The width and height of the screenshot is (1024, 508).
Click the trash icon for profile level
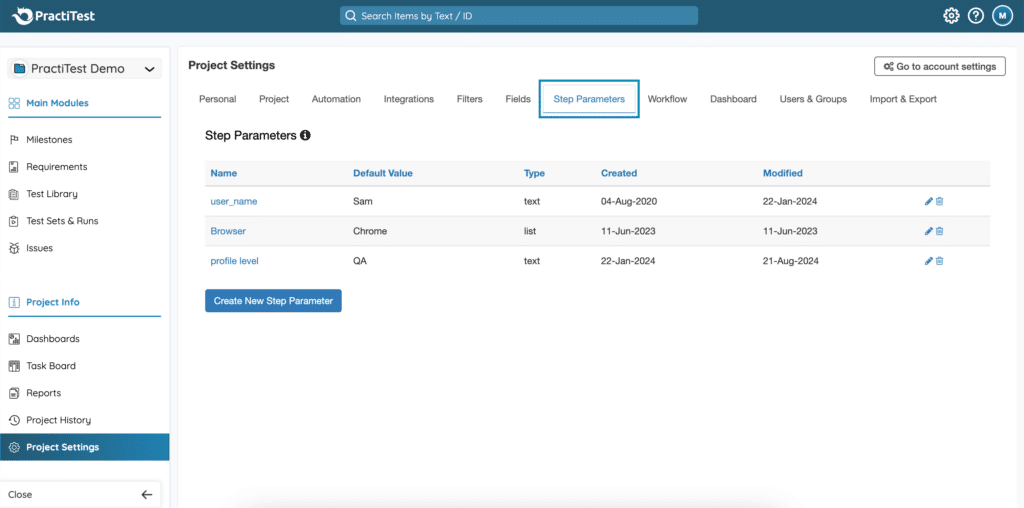coord(939,261)
